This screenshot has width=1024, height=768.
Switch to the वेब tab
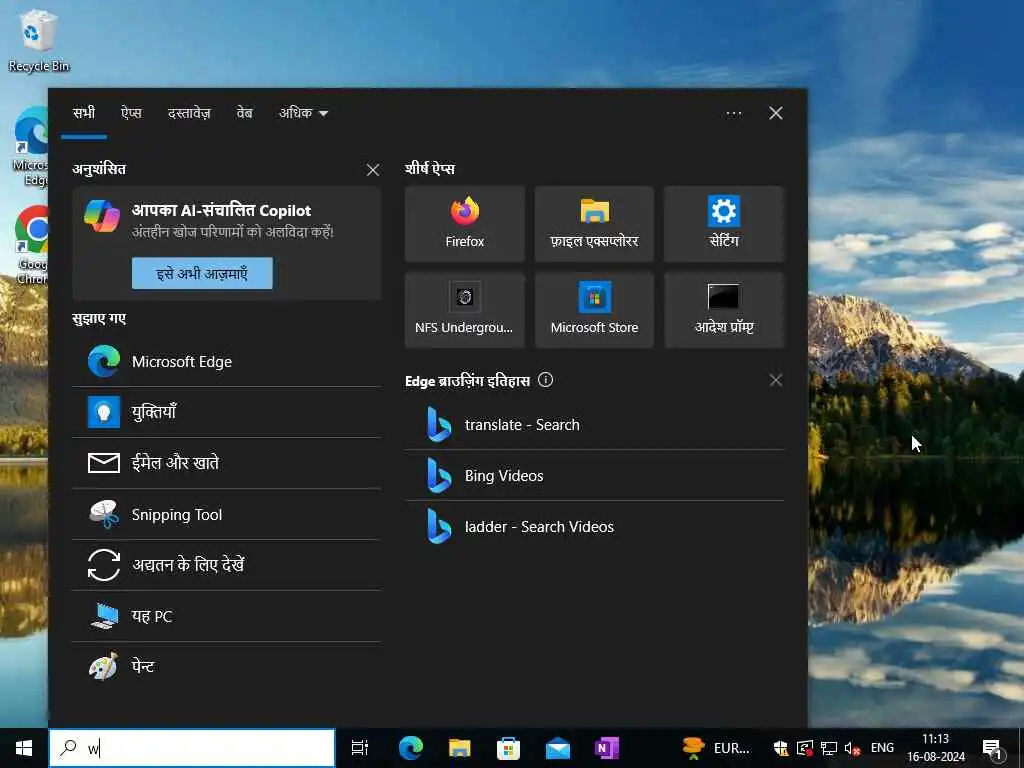[x=244, y=114]
